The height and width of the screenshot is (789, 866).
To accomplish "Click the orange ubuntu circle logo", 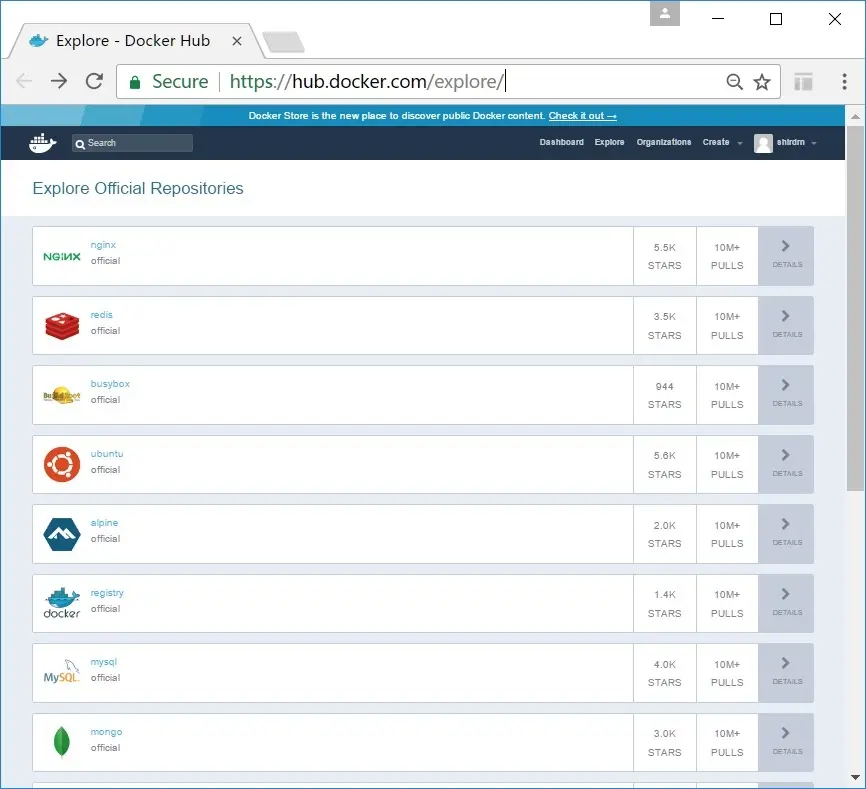I will tap(62, 464).
